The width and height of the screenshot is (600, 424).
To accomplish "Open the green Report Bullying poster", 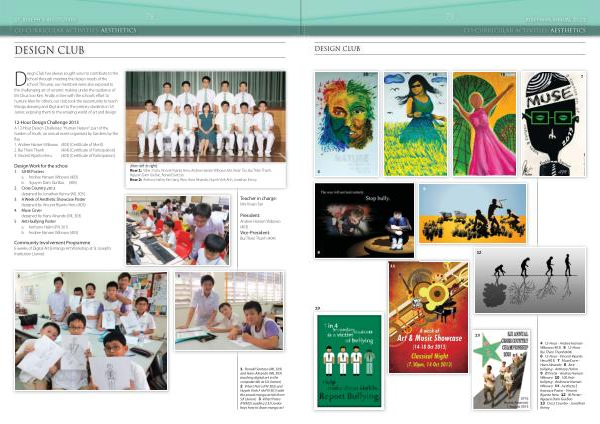I will 349,361.
